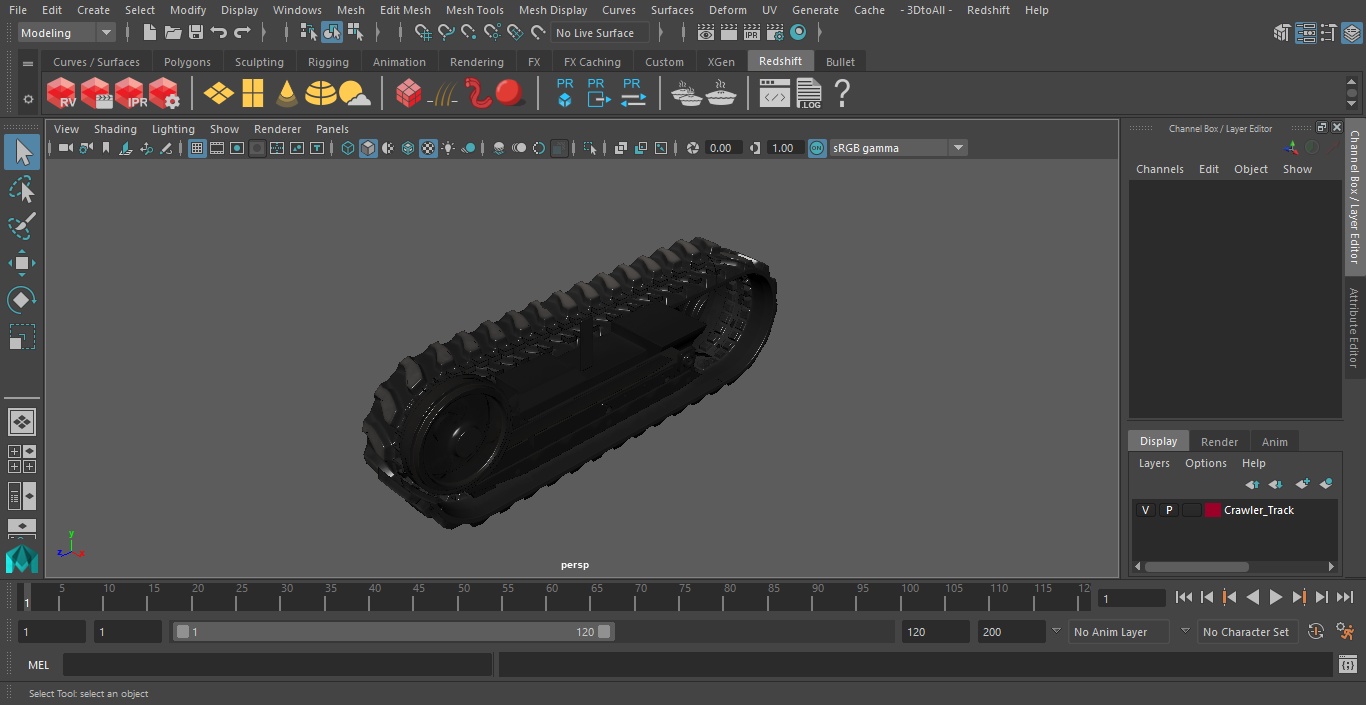Click the Undo arrow icon
The width and height of the screenshot is (1366, 705).
point(219,33)
